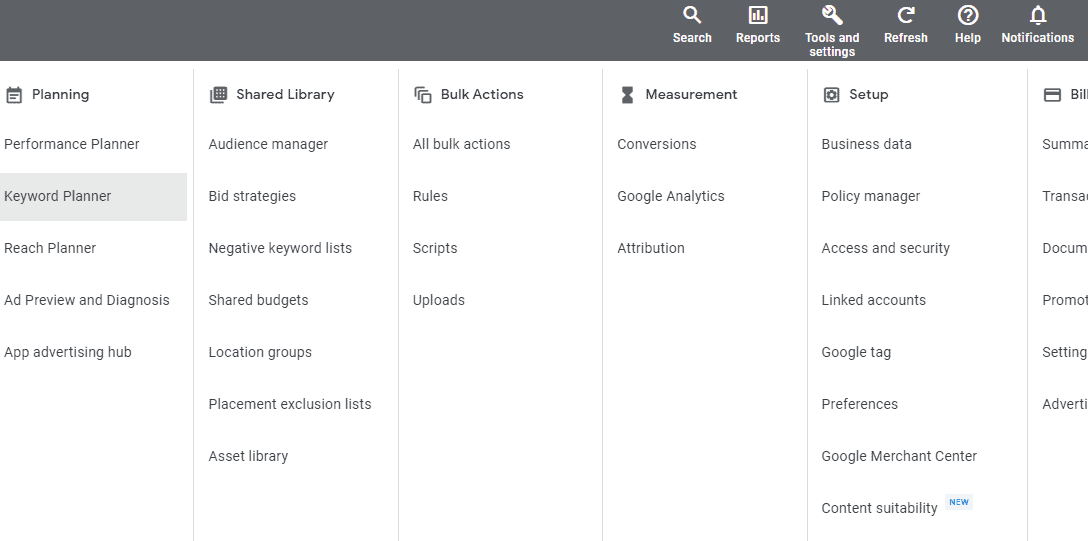Open the Help question mark icon

967,15
